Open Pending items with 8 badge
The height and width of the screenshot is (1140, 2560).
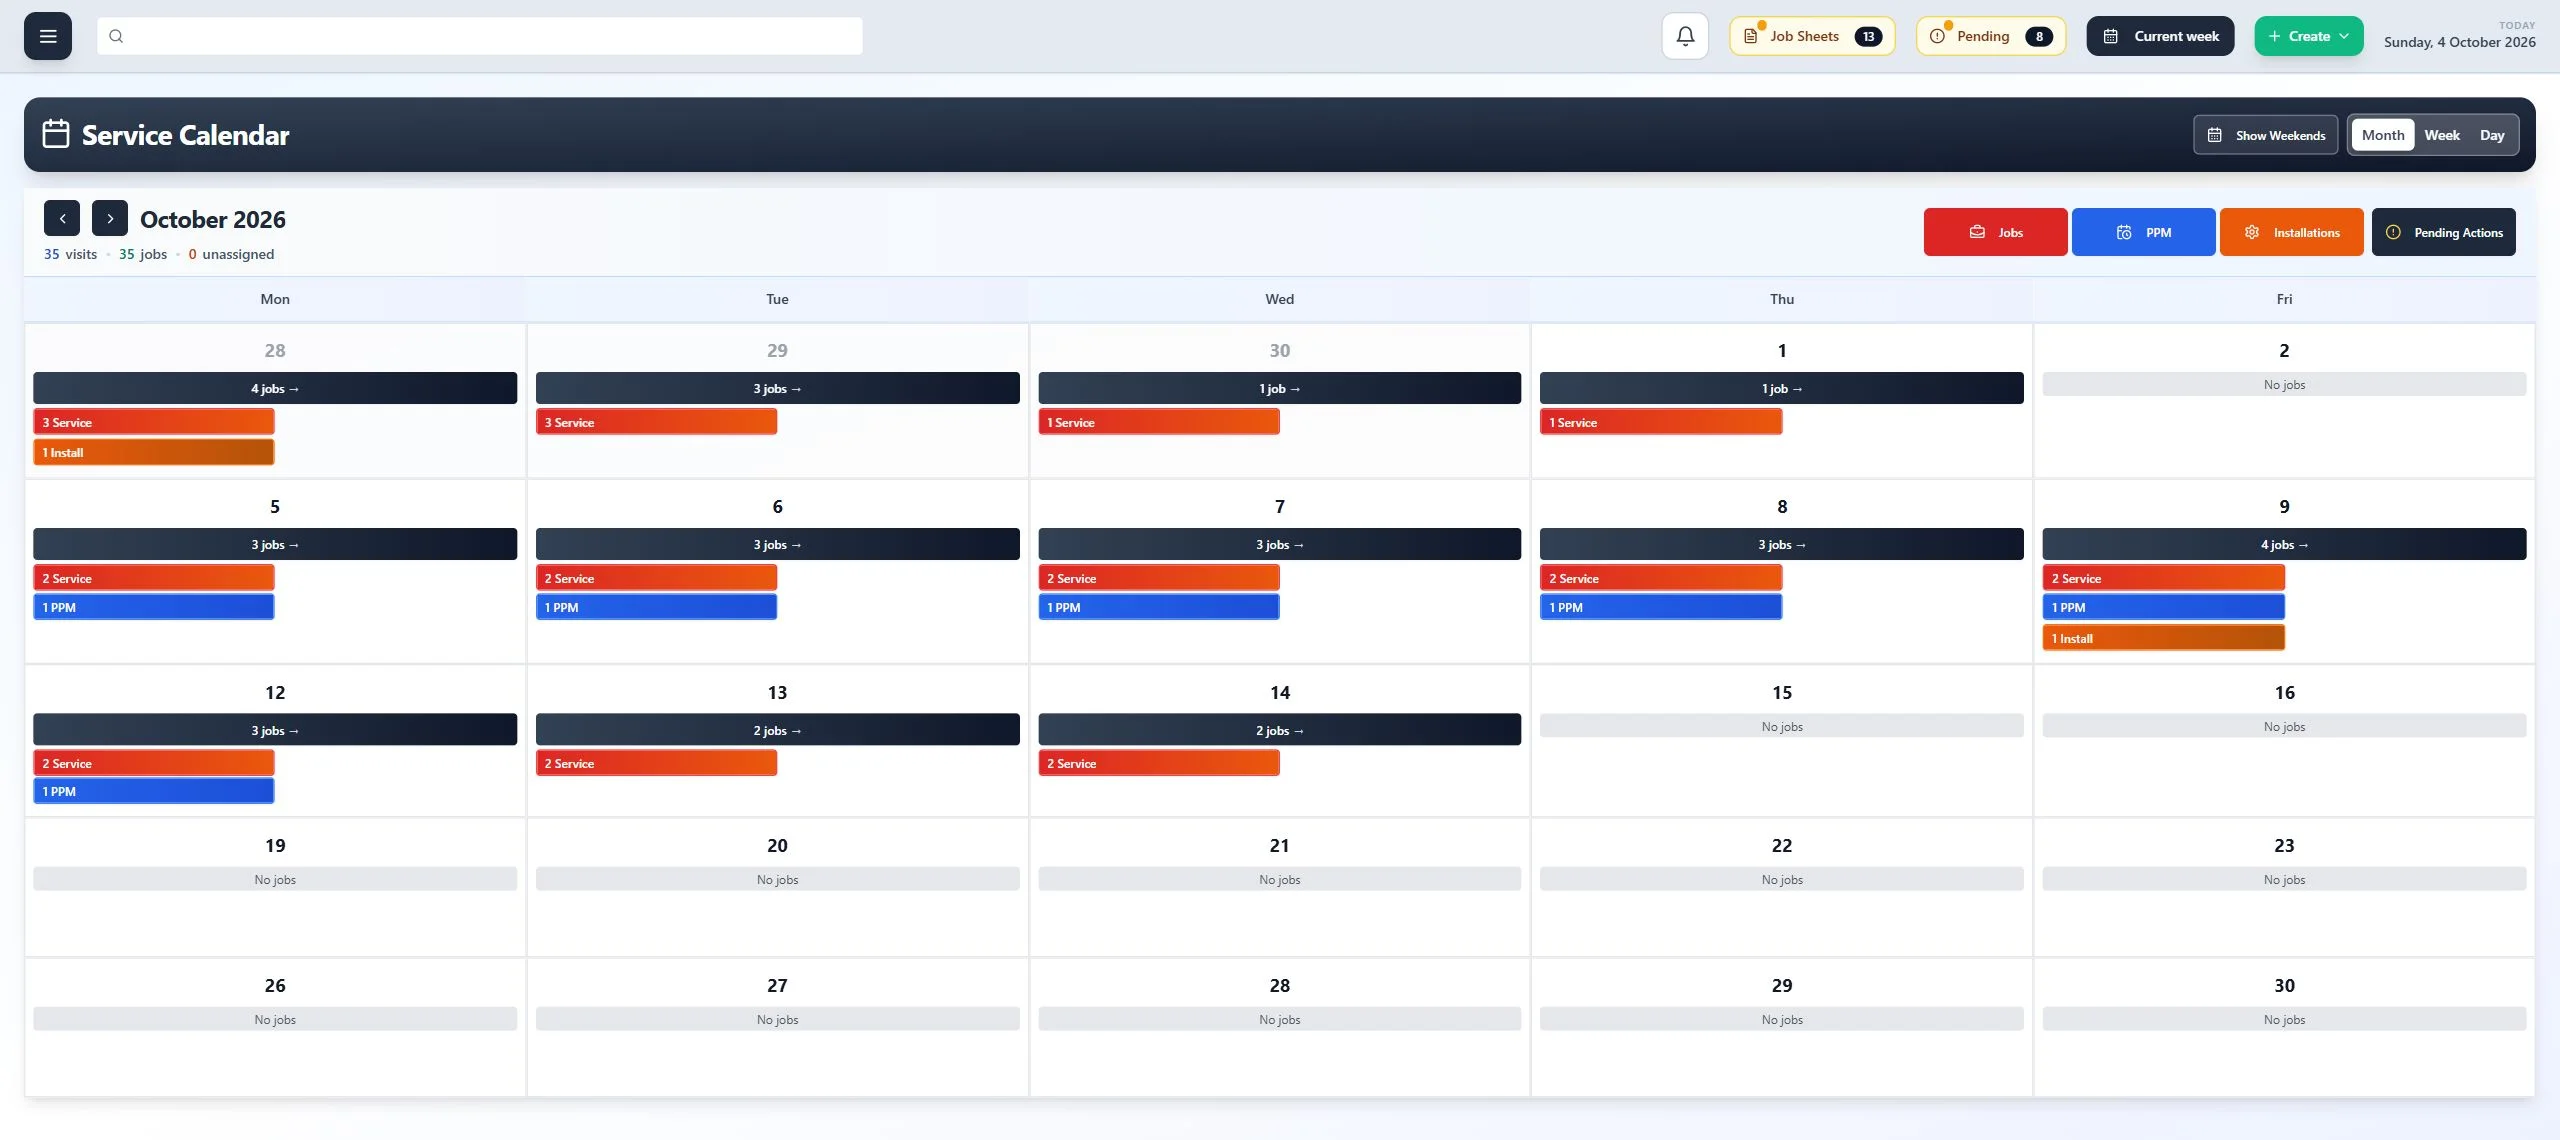(x=1991, y=36)
